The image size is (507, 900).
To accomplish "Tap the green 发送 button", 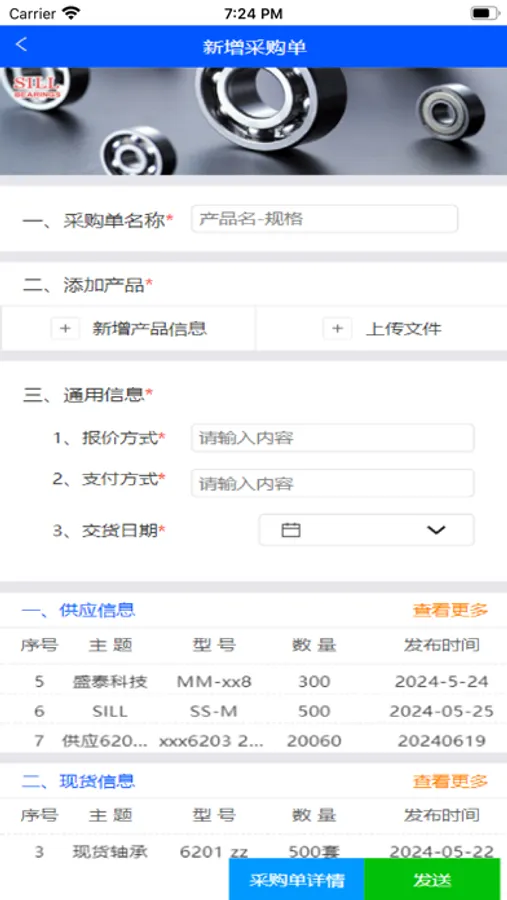I will point(432,879).
